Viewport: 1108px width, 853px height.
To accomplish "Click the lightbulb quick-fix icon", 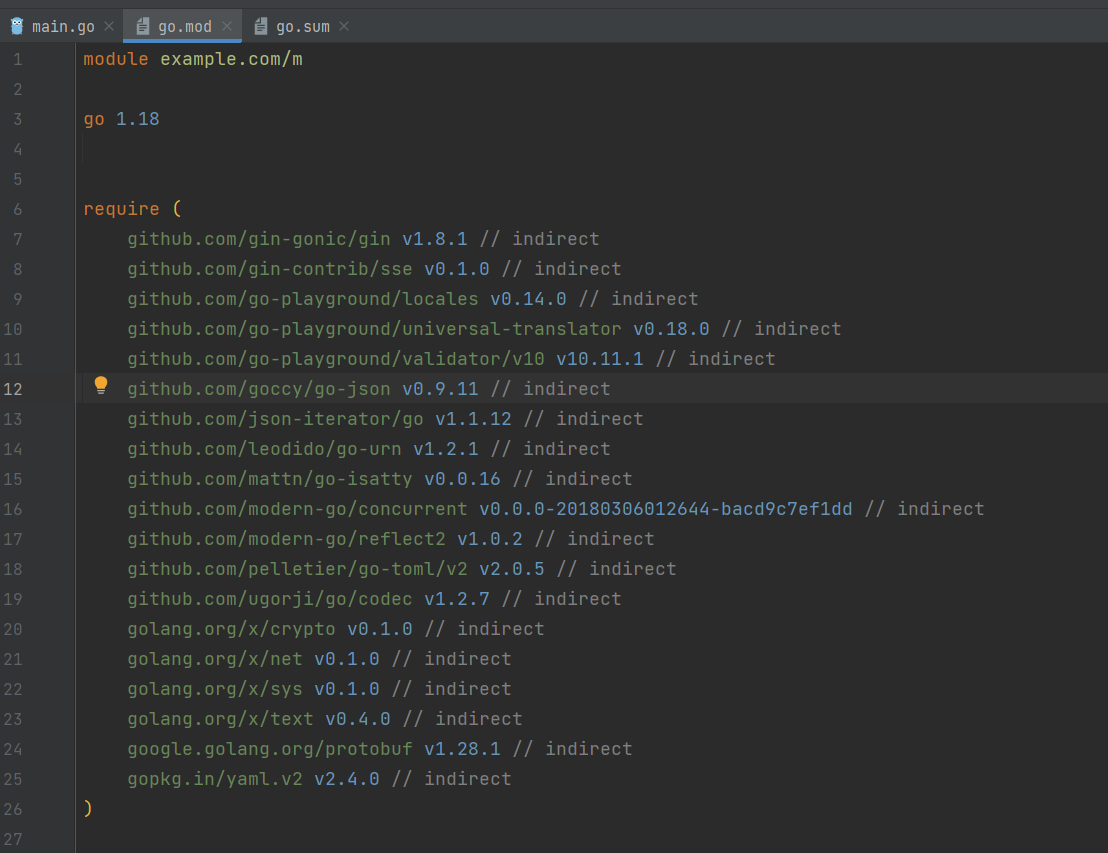I will point(100,386).
